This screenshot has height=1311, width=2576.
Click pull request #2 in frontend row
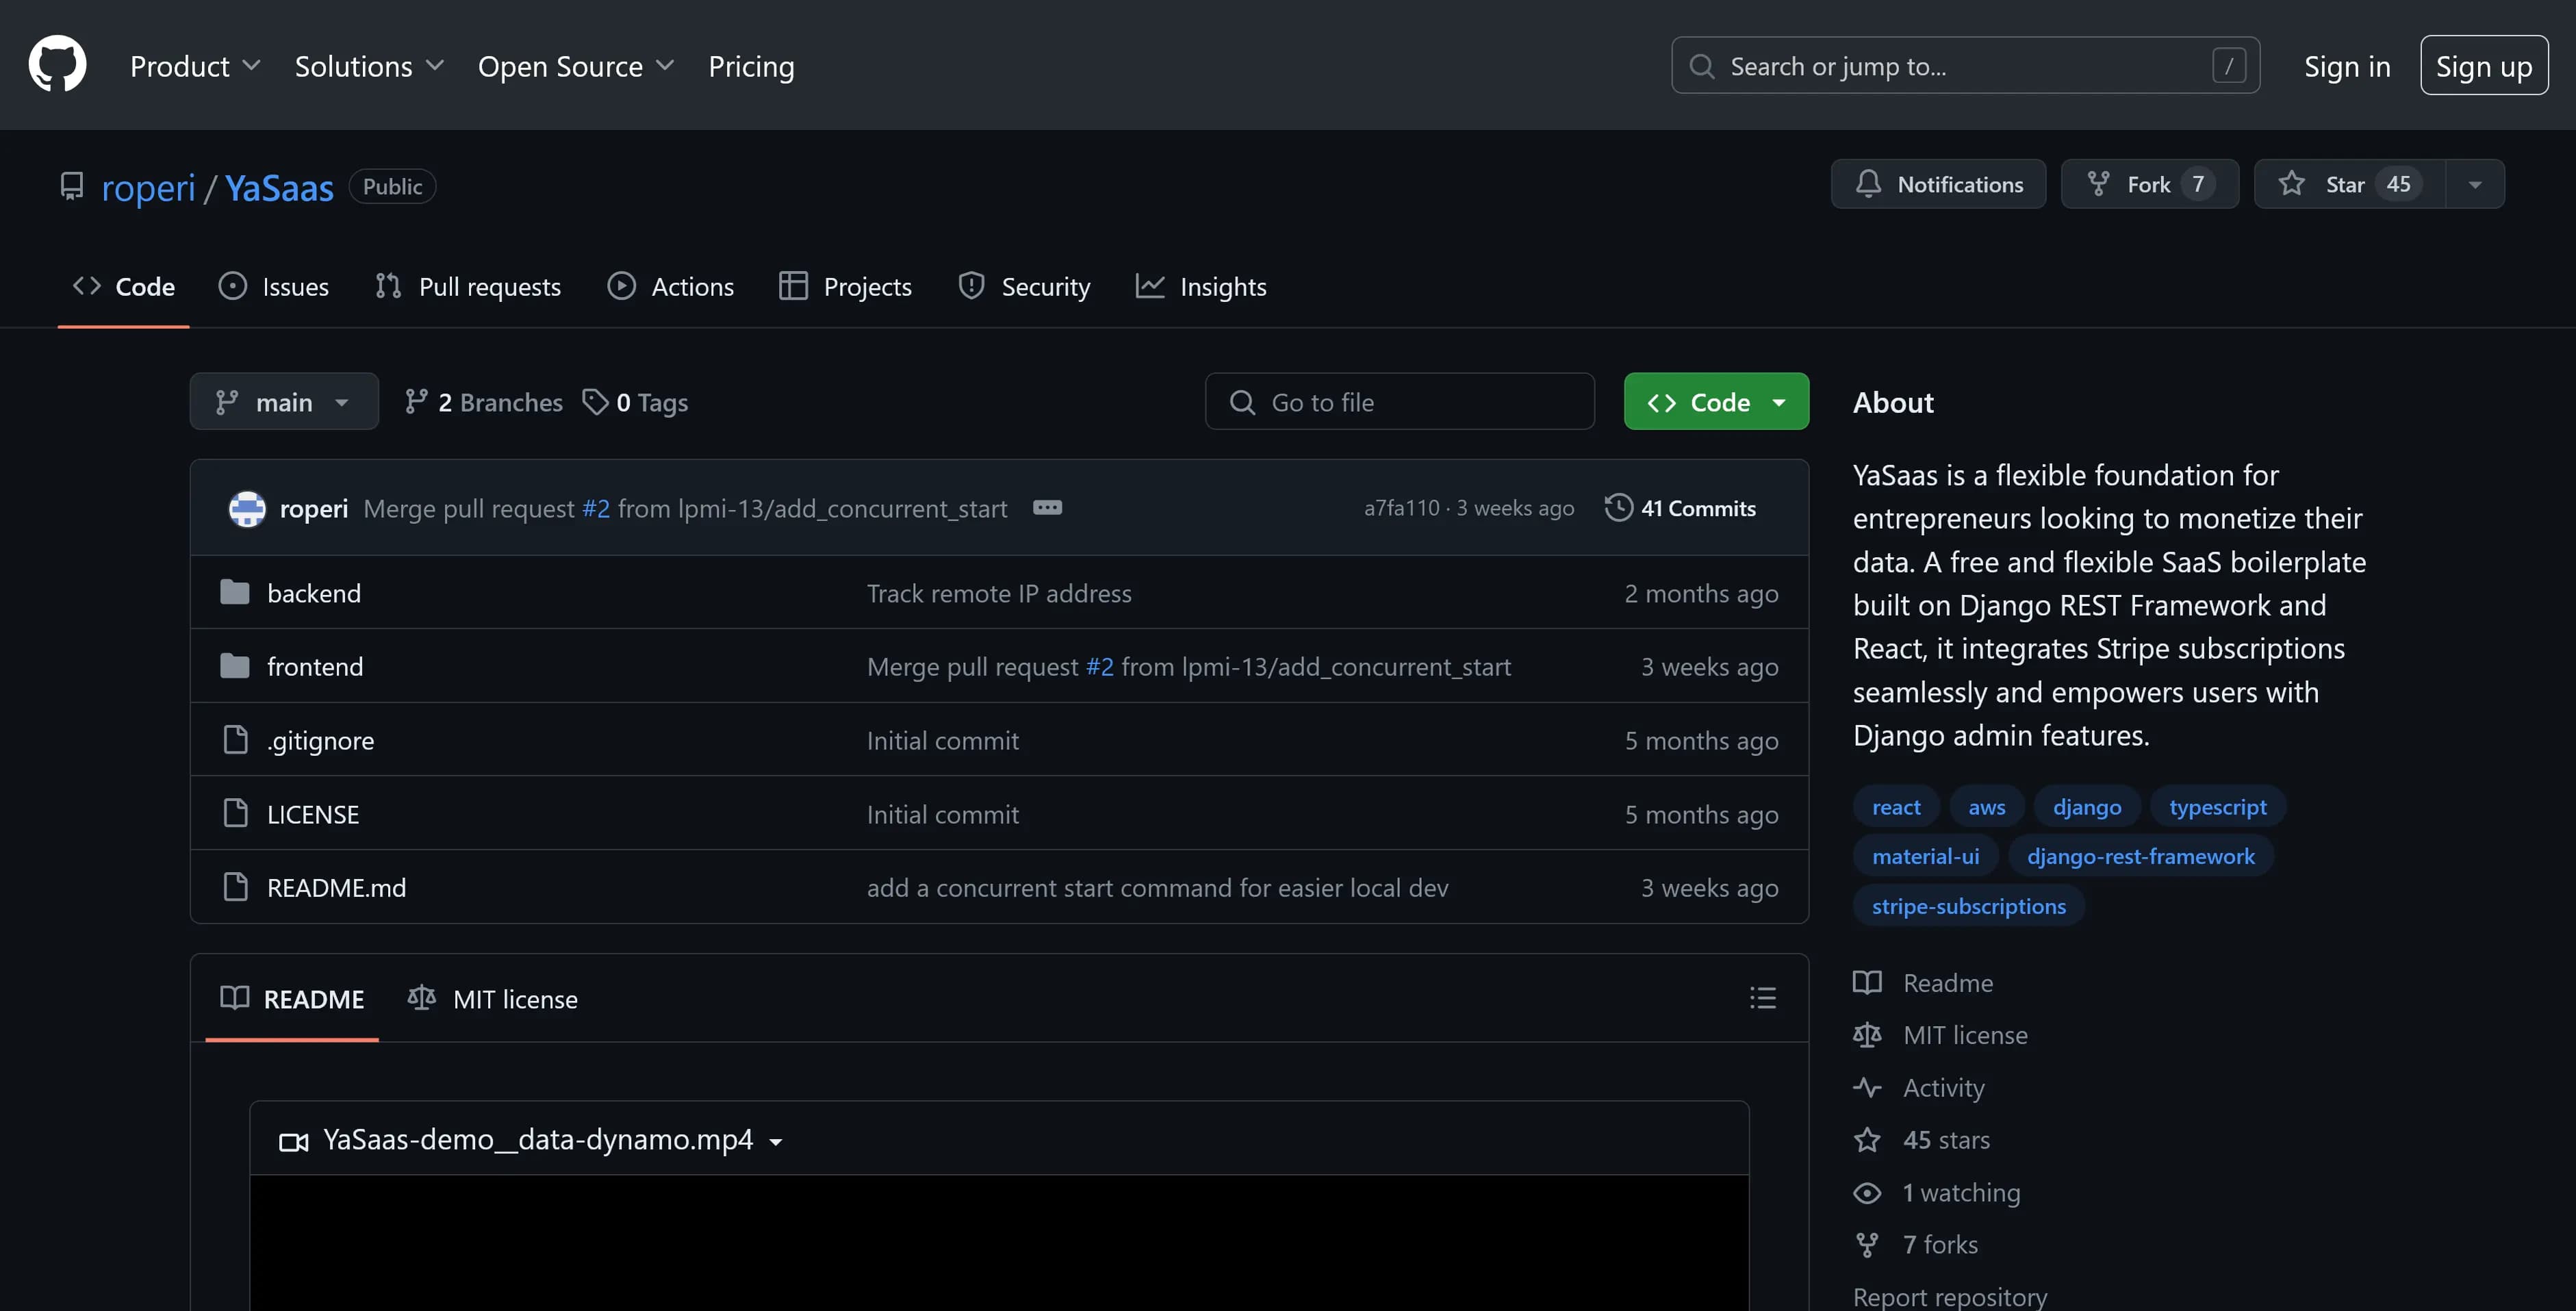1099,666
